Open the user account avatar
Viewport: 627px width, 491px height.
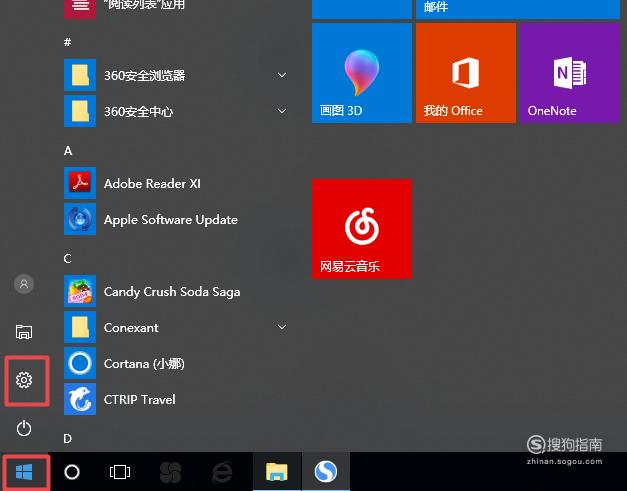[24, 284]
